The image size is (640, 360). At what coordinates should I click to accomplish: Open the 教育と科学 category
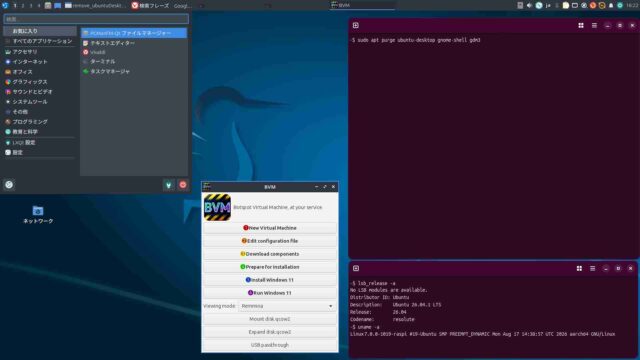[40, 132]
